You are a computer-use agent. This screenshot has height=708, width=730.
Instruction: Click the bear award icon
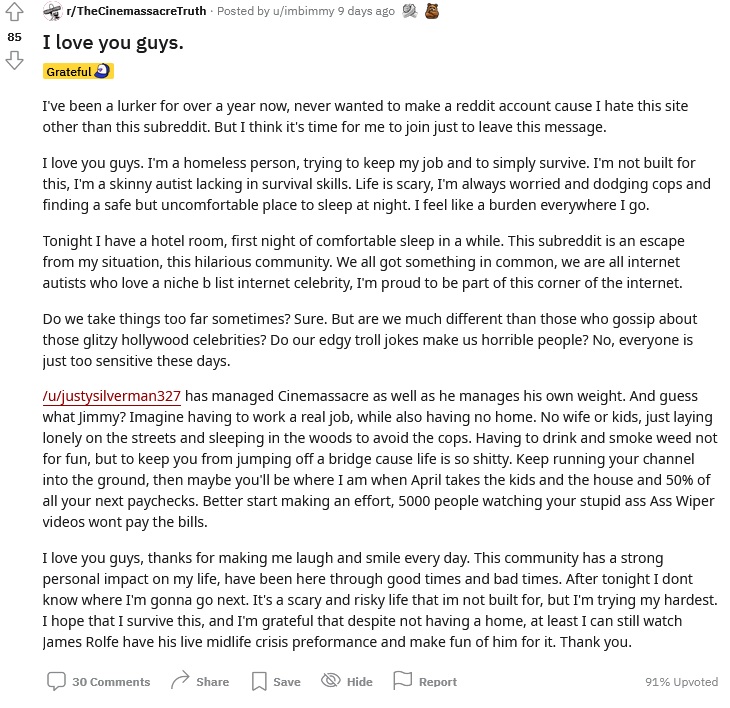432,11
